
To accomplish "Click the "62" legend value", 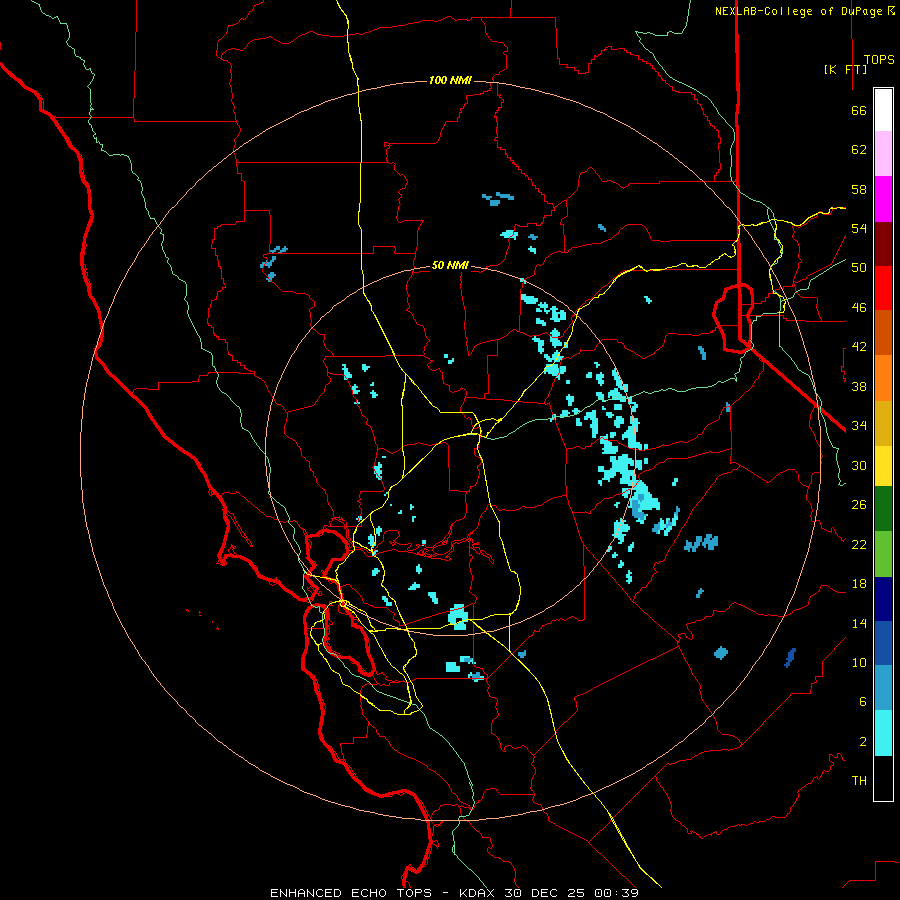I will 859,150.
